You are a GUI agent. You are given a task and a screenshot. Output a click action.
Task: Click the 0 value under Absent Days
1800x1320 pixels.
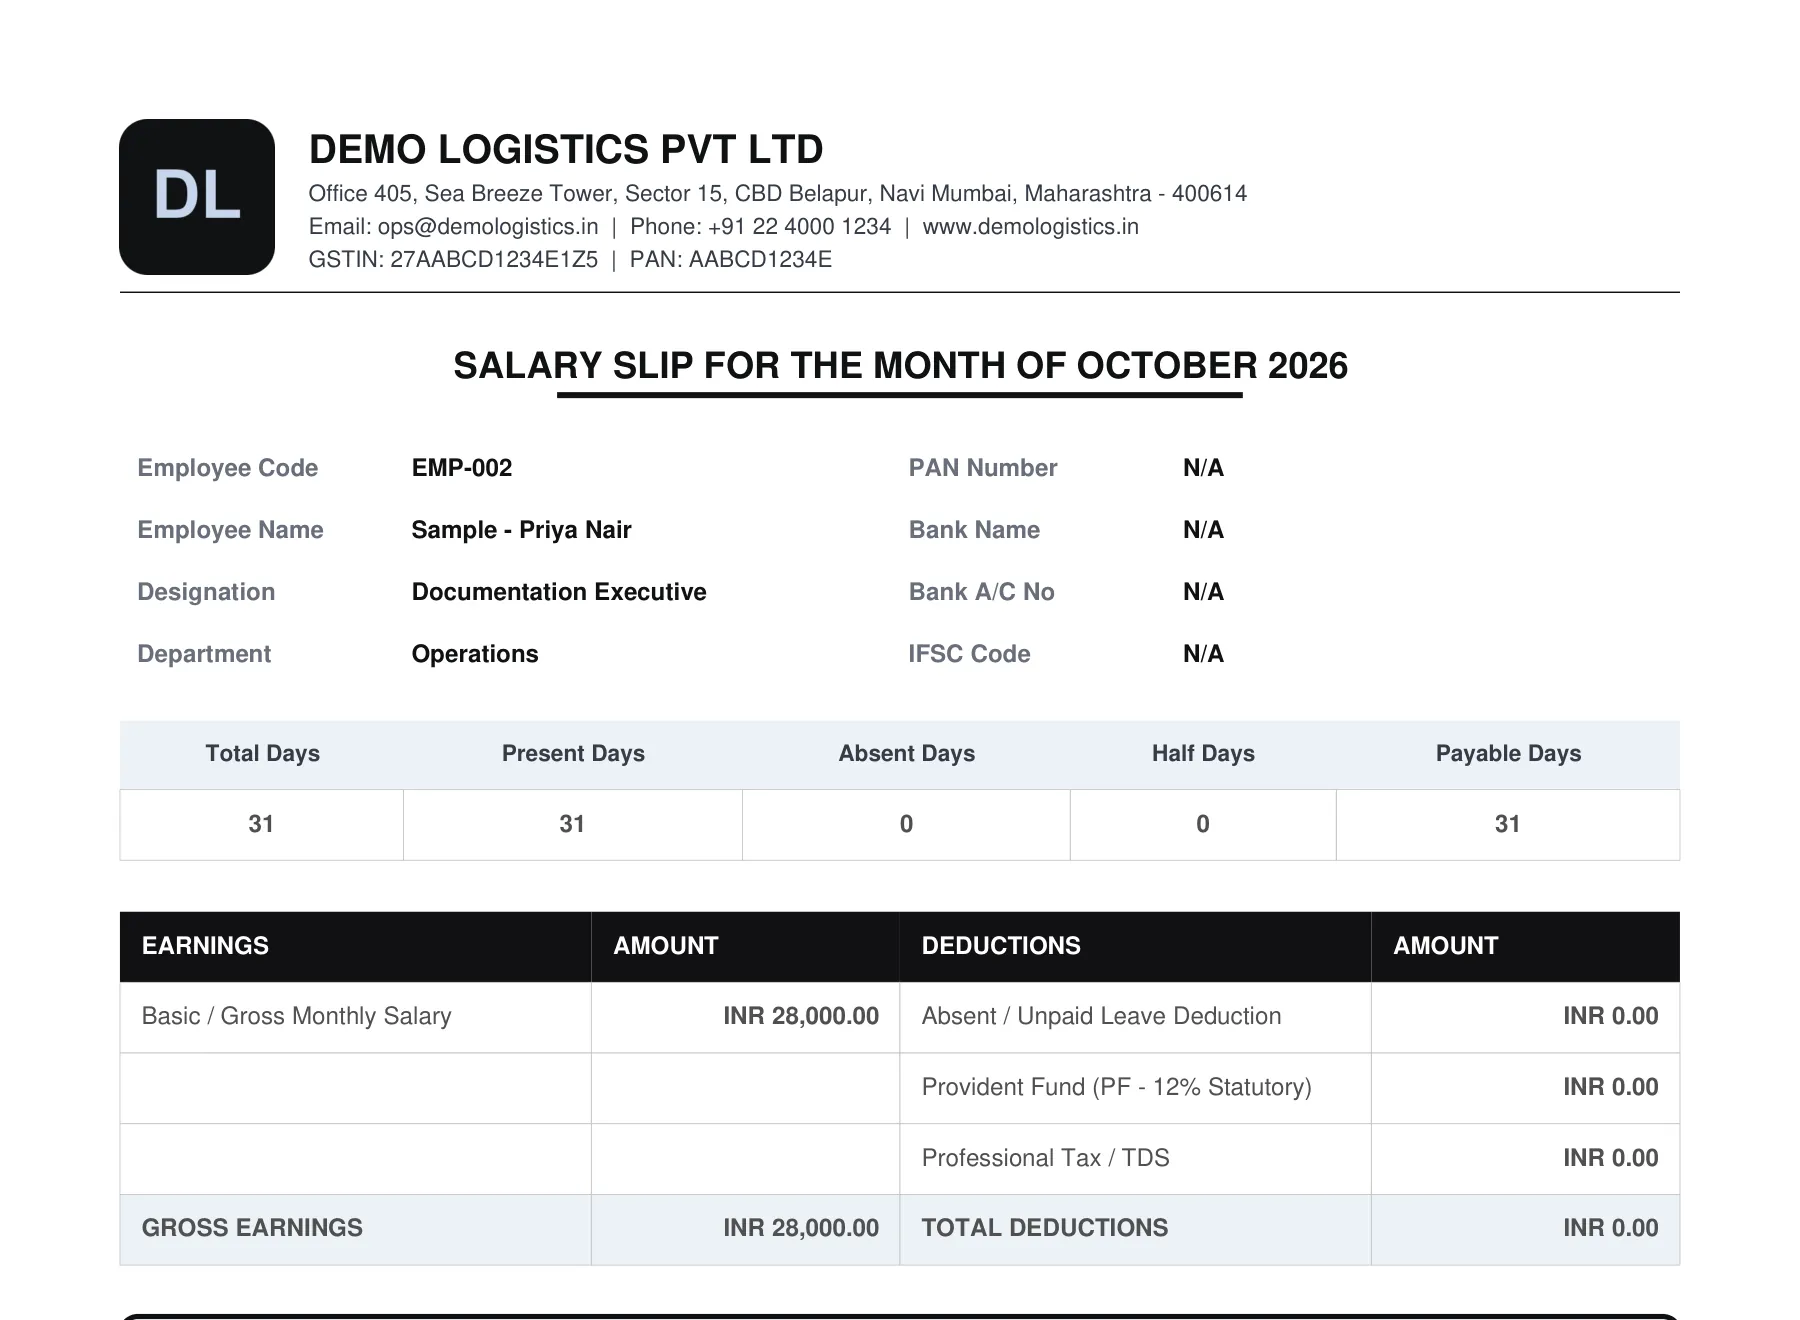tap(906, 824)
